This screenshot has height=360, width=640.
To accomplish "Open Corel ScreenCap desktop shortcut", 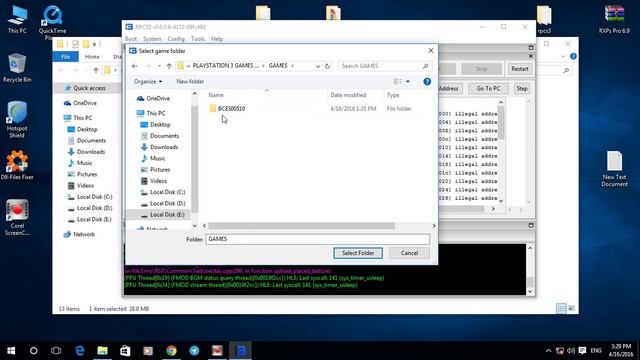I will coord(17,217).
